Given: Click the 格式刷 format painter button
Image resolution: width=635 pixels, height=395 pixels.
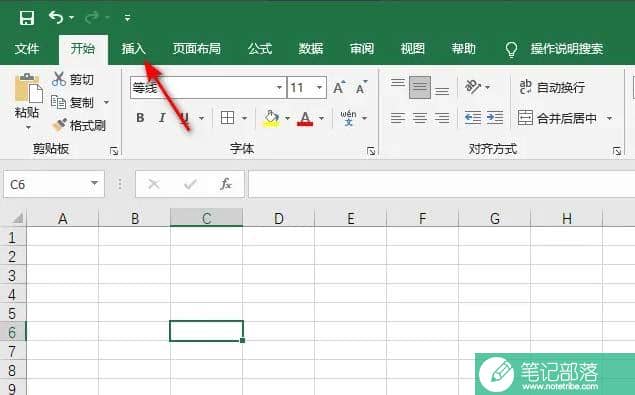Looking at the screenshot, I should 79,125.
